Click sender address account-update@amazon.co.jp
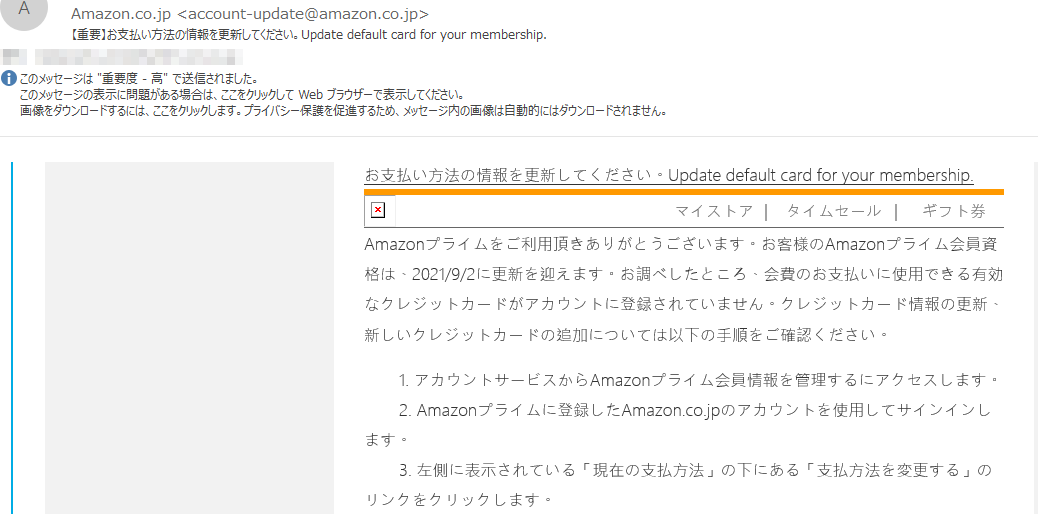Viewport: 1038px width, 514px height. coord(303,13)
